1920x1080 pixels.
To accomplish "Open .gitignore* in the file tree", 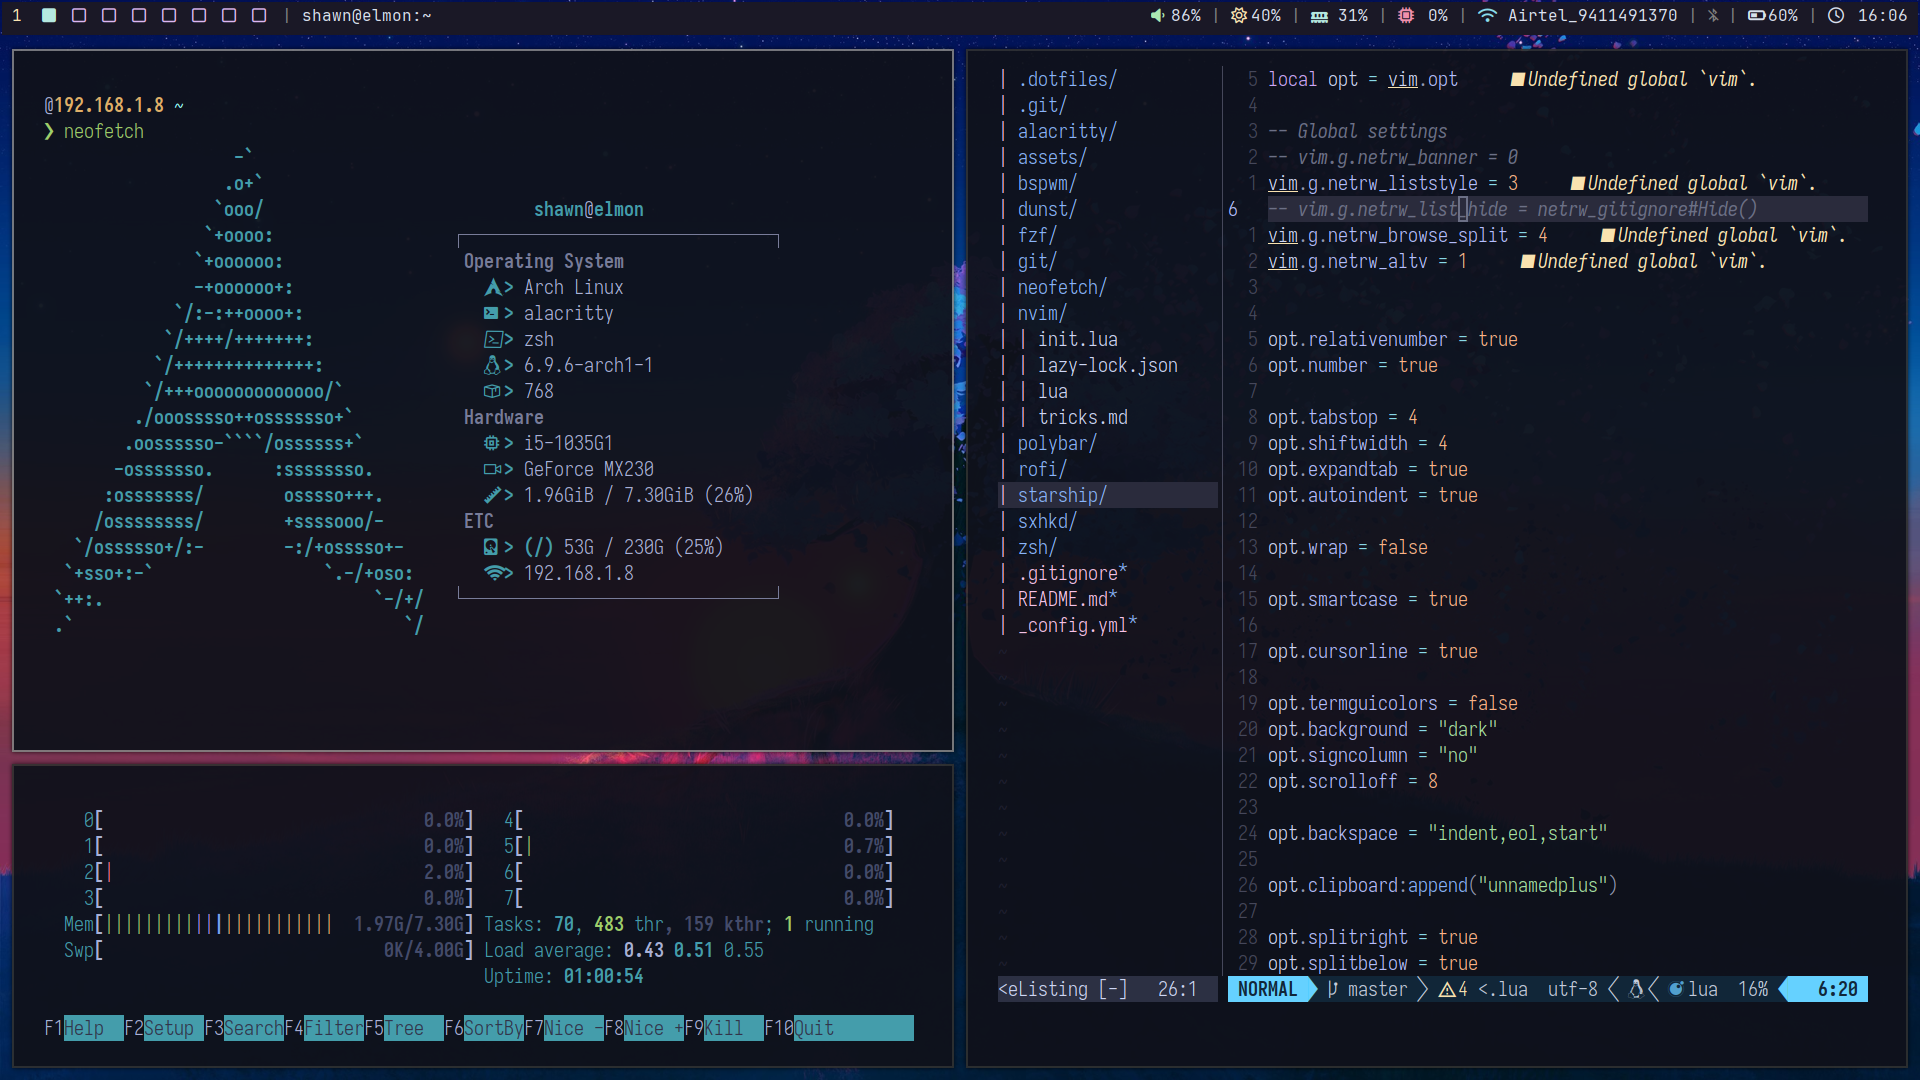I will 1072,573.
